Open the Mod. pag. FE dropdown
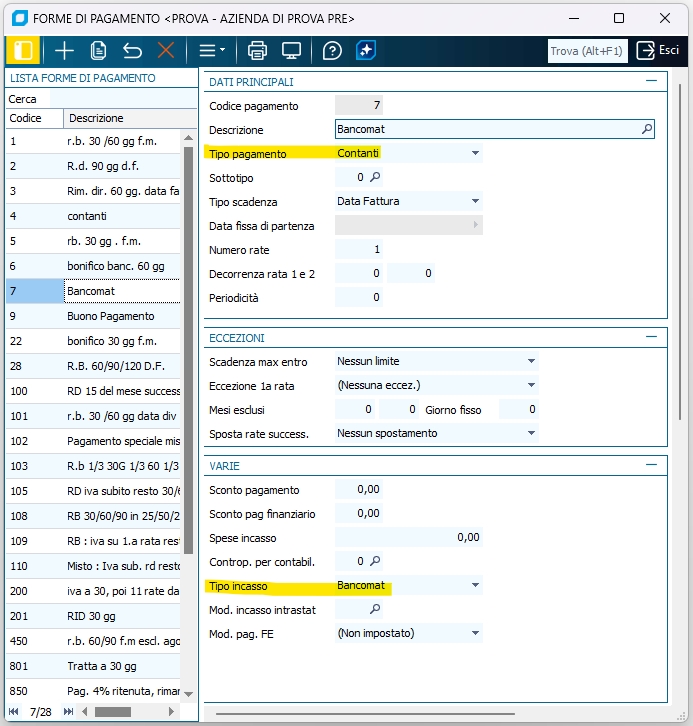 pos(475,633)
